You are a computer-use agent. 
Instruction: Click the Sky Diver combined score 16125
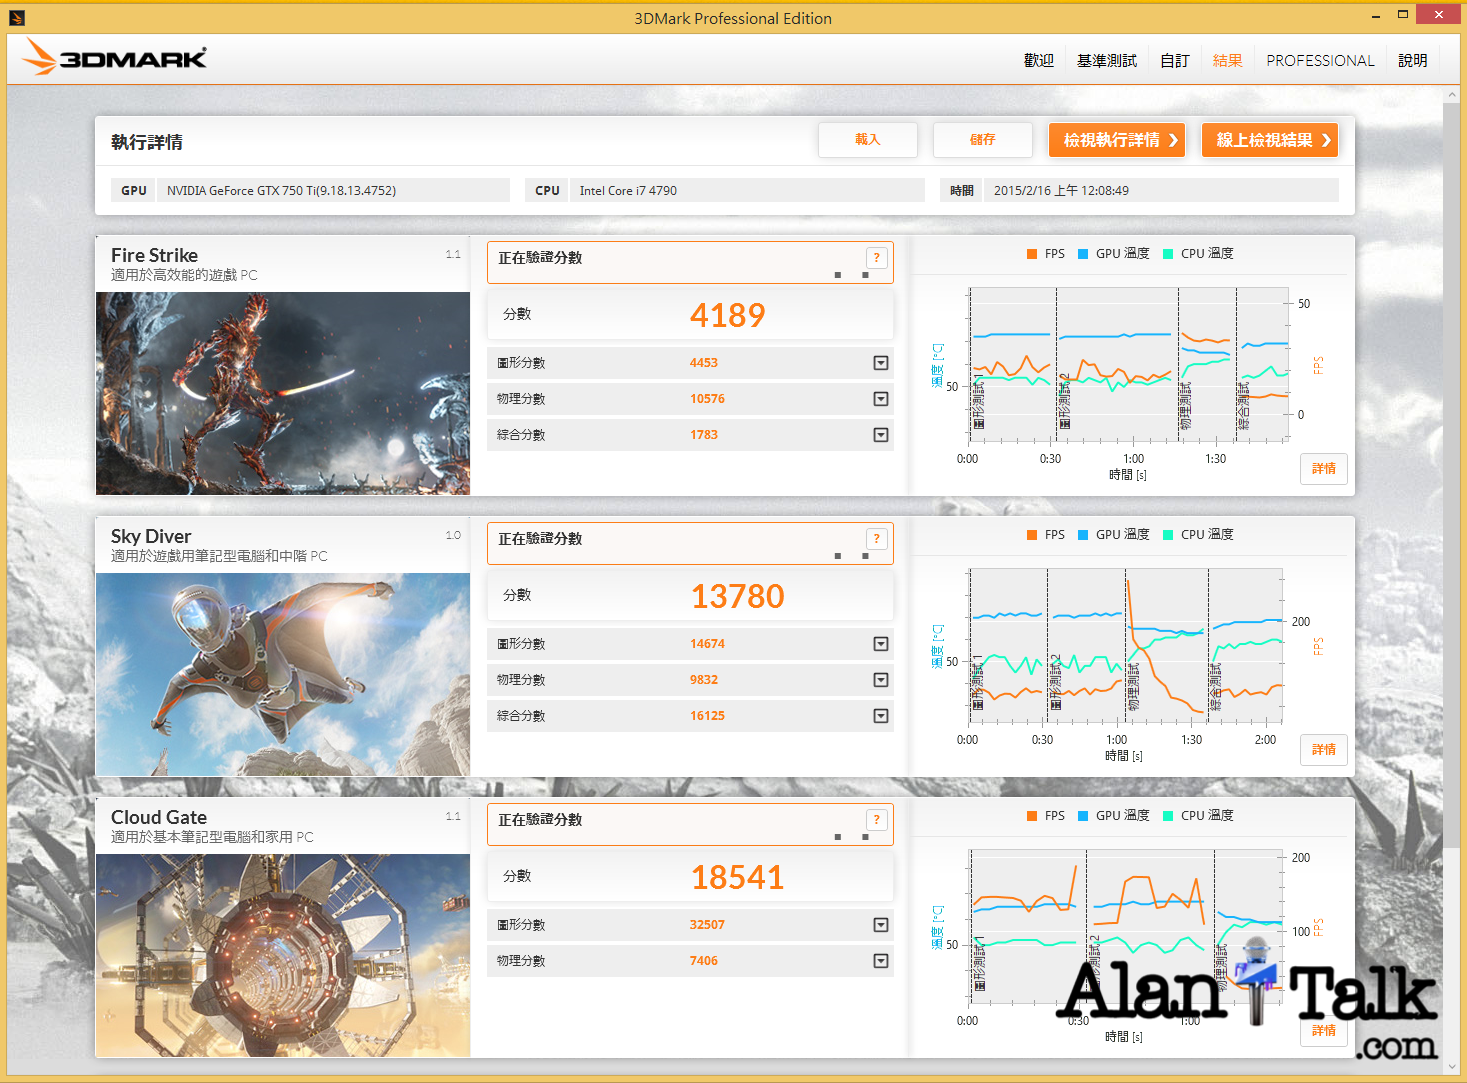[x=707, y=716]
